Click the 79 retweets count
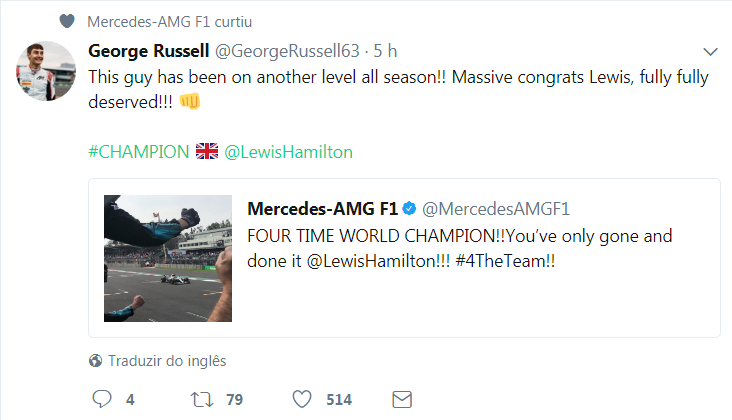The image size is (732, 420). [x=235, y=399]
